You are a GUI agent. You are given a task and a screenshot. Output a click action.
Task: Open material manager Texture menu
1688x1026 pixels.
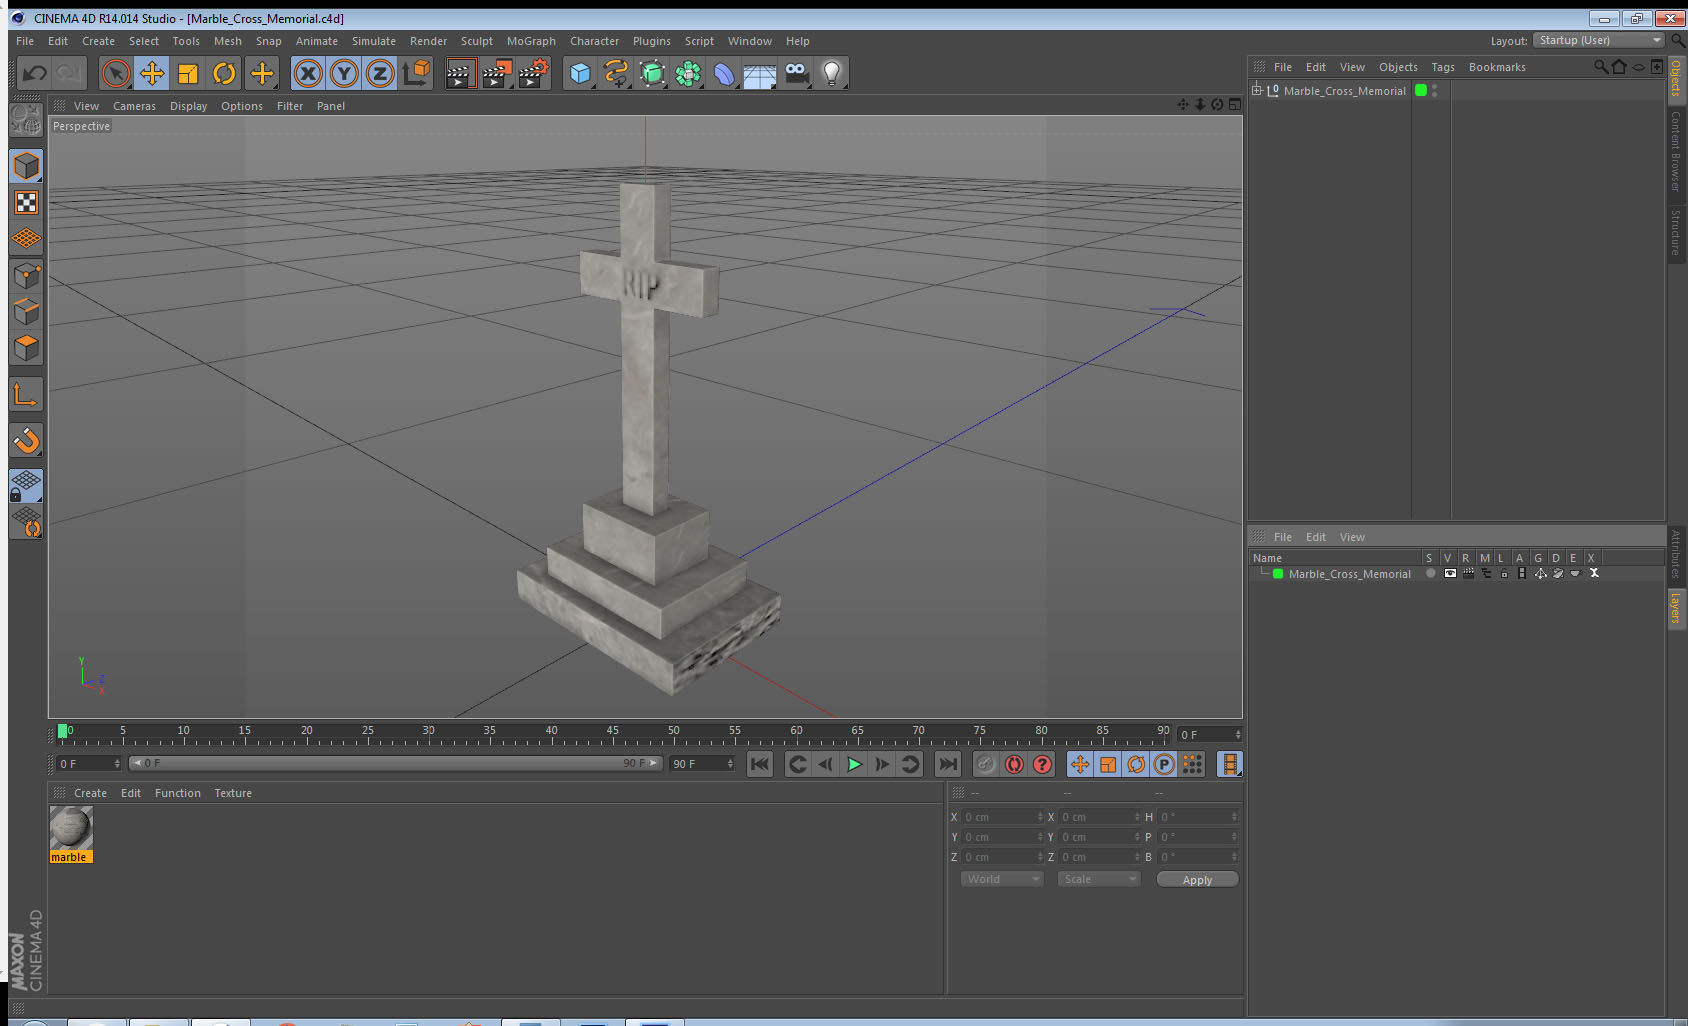point(233,793)
